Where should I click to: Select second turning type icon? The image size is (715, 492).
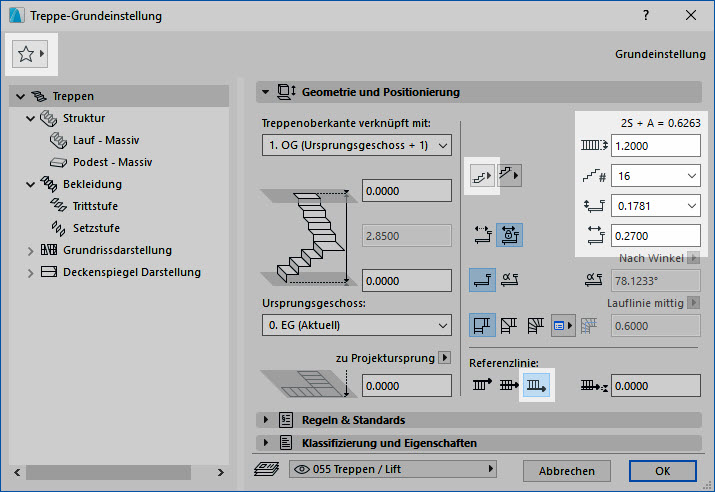(x=509, y=326)
